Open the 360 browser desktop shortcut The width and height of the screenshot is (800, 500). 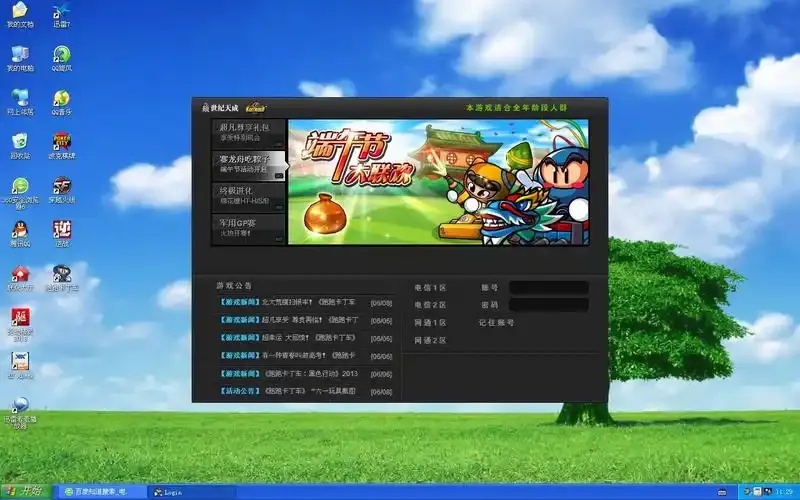coord(20,193)
